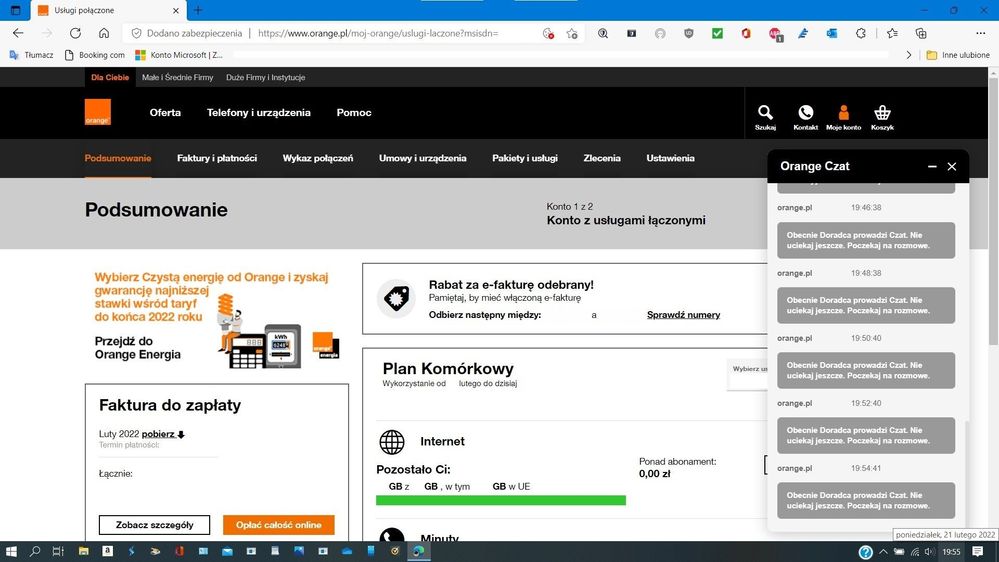Open the Szukaj search icon
The image size is (999, 562).
pos(765,117)
